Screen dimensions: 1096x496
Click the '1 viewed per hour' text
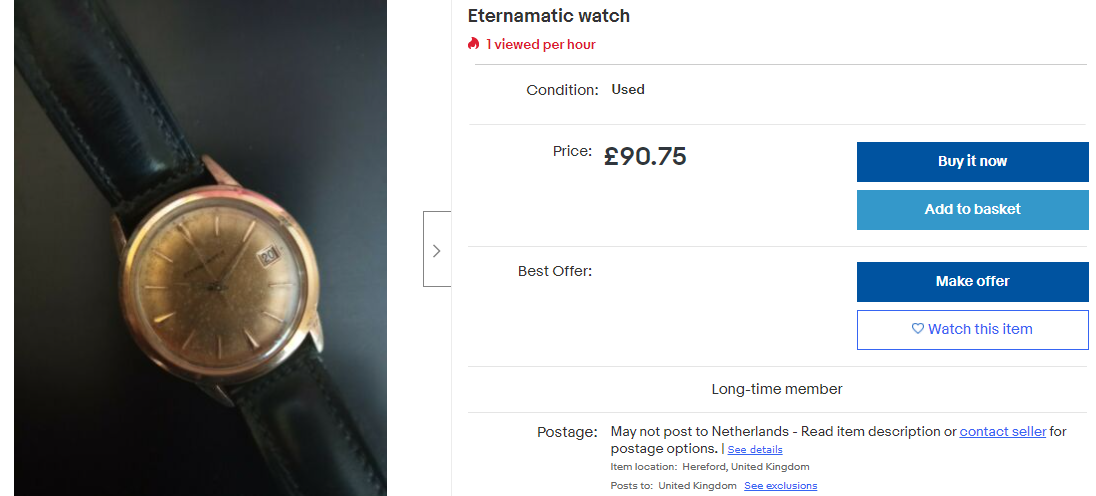coord(541,44)
